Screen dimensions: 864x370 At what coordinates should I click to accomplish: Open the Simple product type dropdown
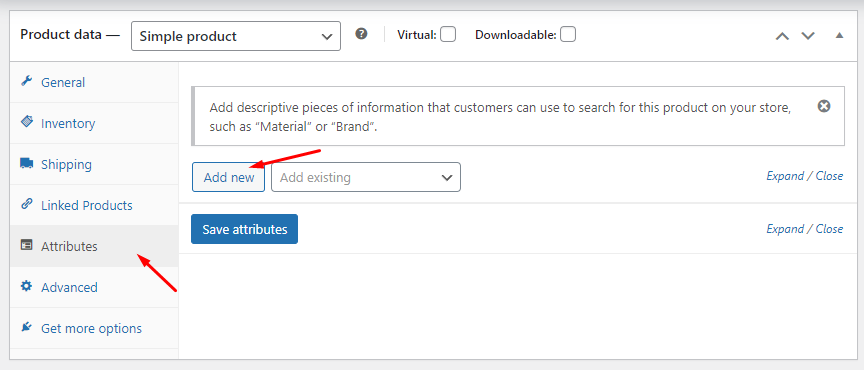pyautogui.click(x=236, y=36)
